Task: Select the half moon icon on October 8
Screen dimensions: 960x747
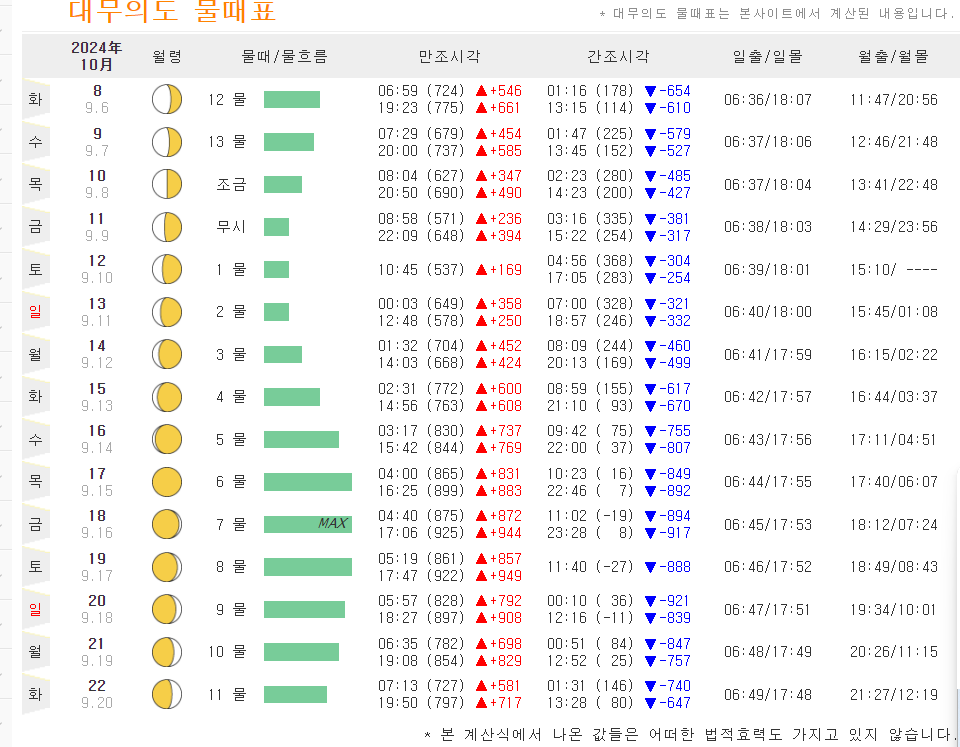Action: pos(166,99)
